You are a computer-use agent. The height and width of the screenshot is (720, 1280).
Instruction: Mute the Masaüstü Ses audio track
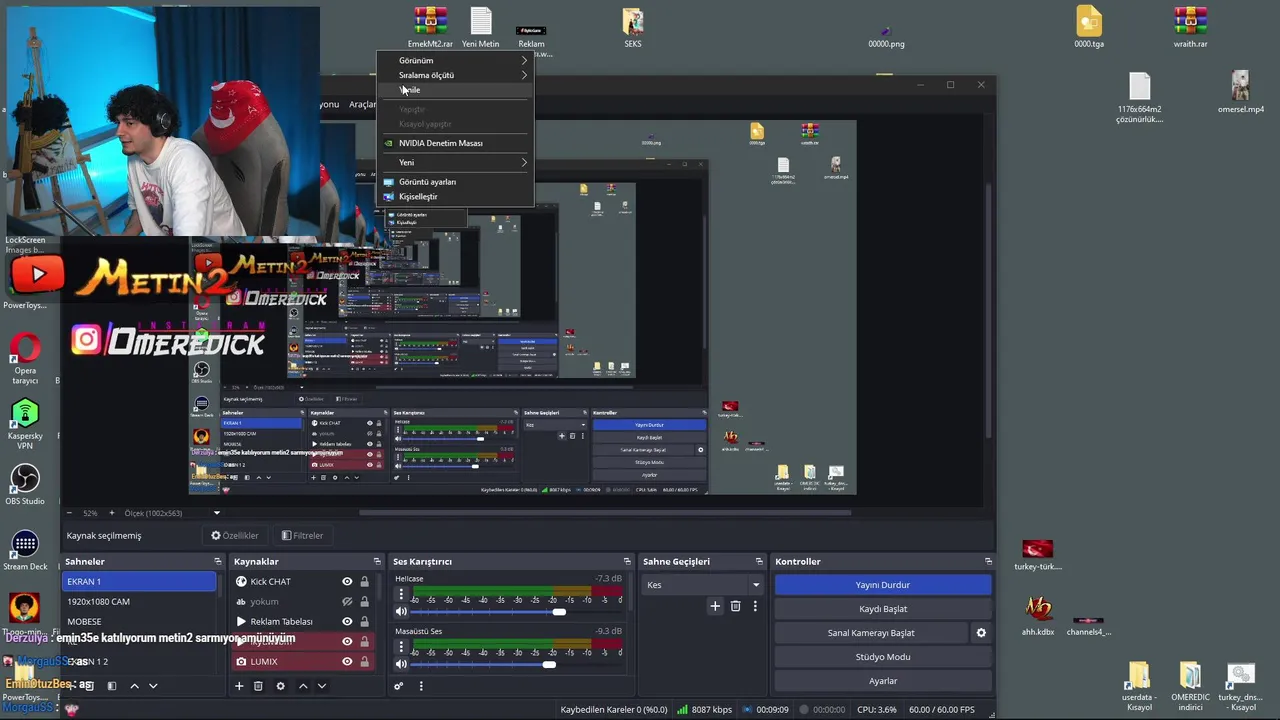coord(401,665)
